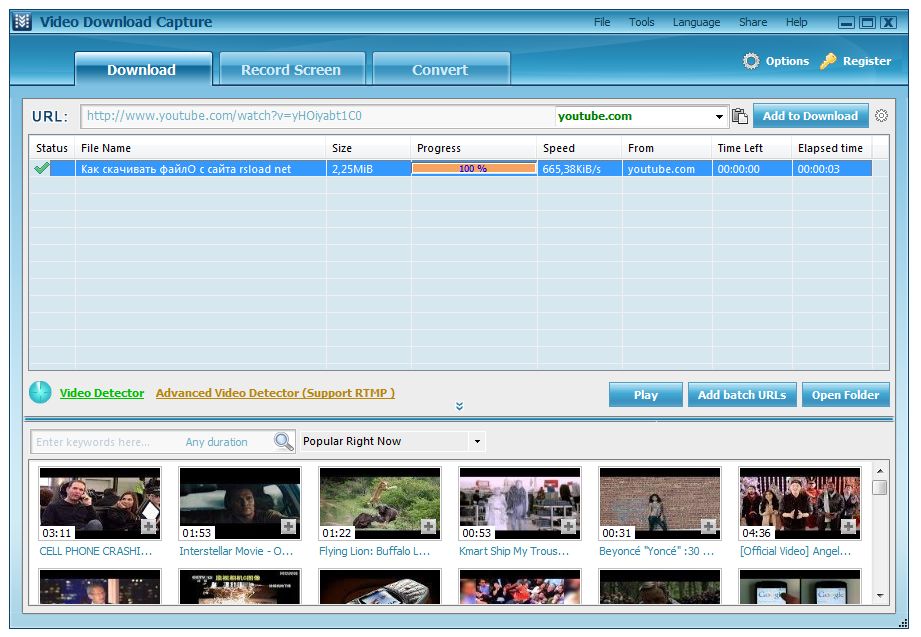Switch to the Record Screen tab
This screenshot has width=921, height=637.
[x=291, y=70]
